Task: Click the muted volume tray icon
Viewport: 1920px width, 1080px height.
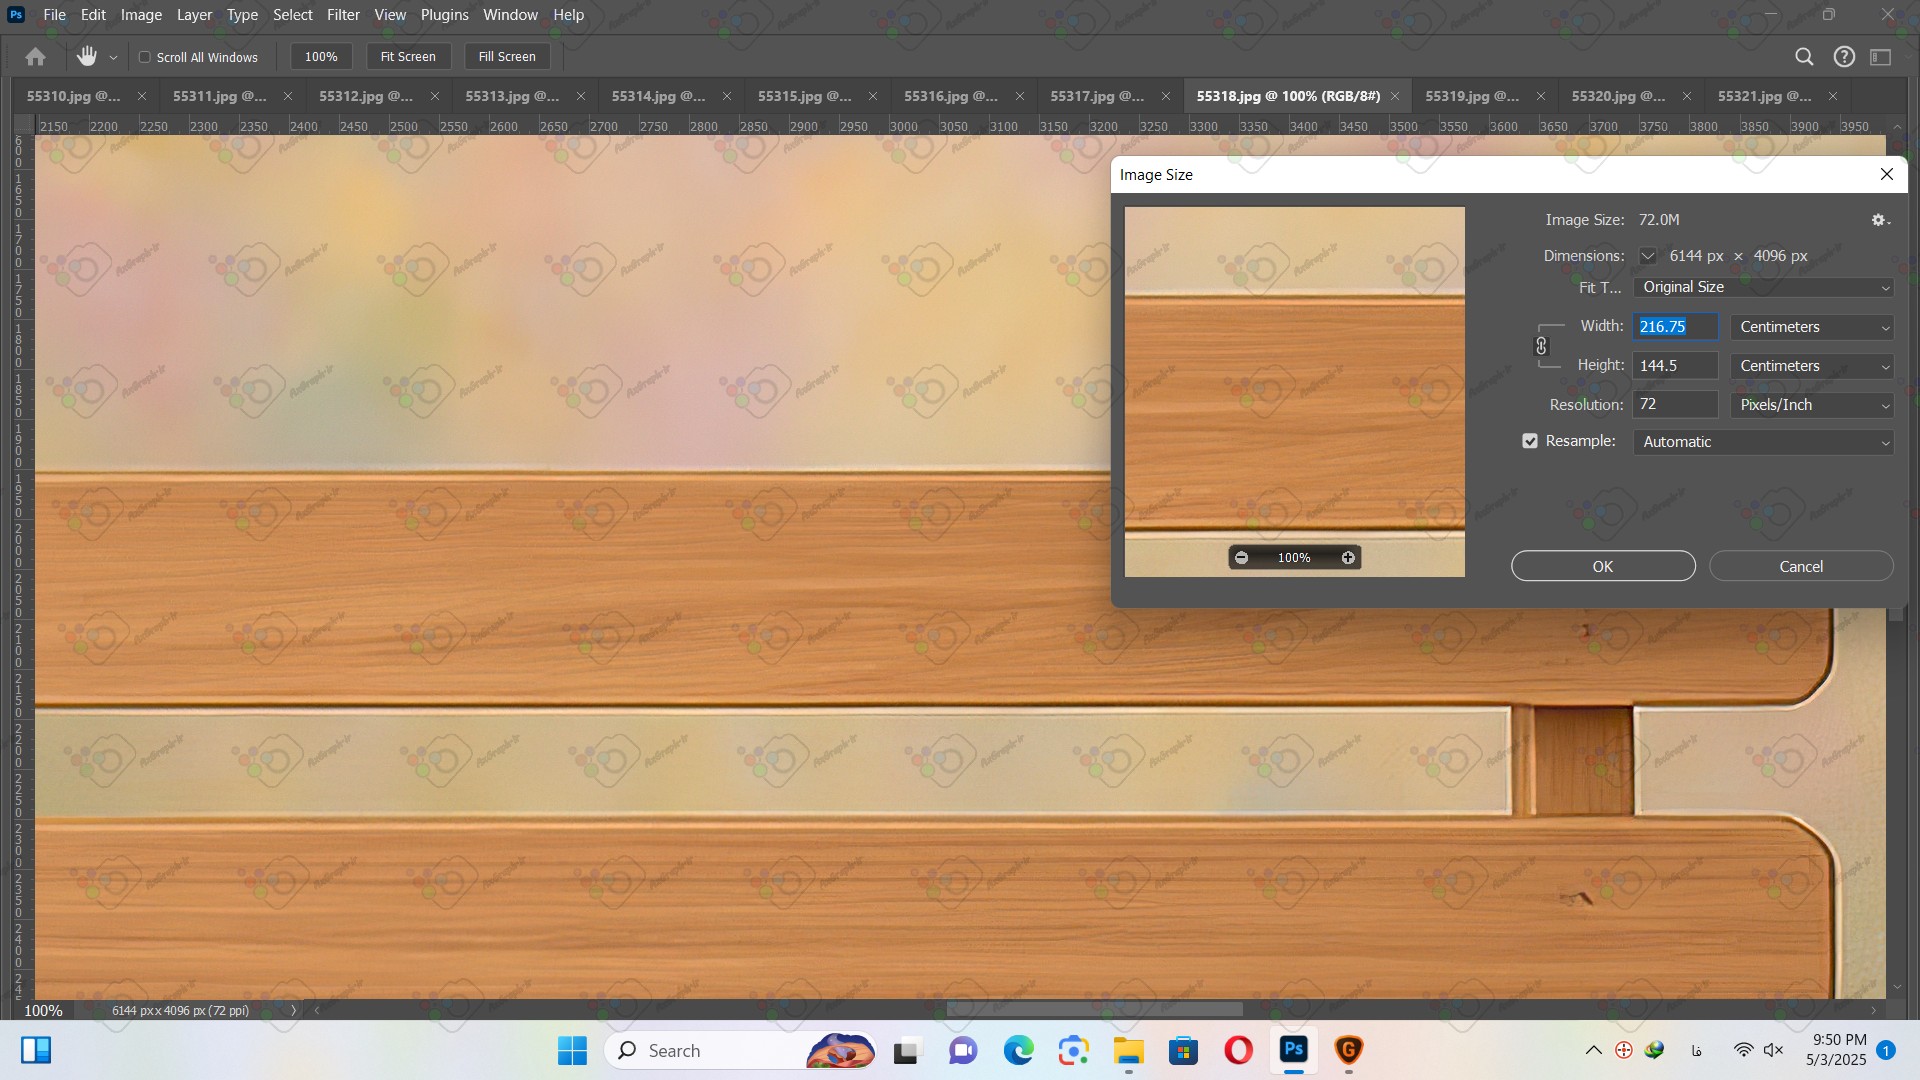Action: pos(1773,1050)
